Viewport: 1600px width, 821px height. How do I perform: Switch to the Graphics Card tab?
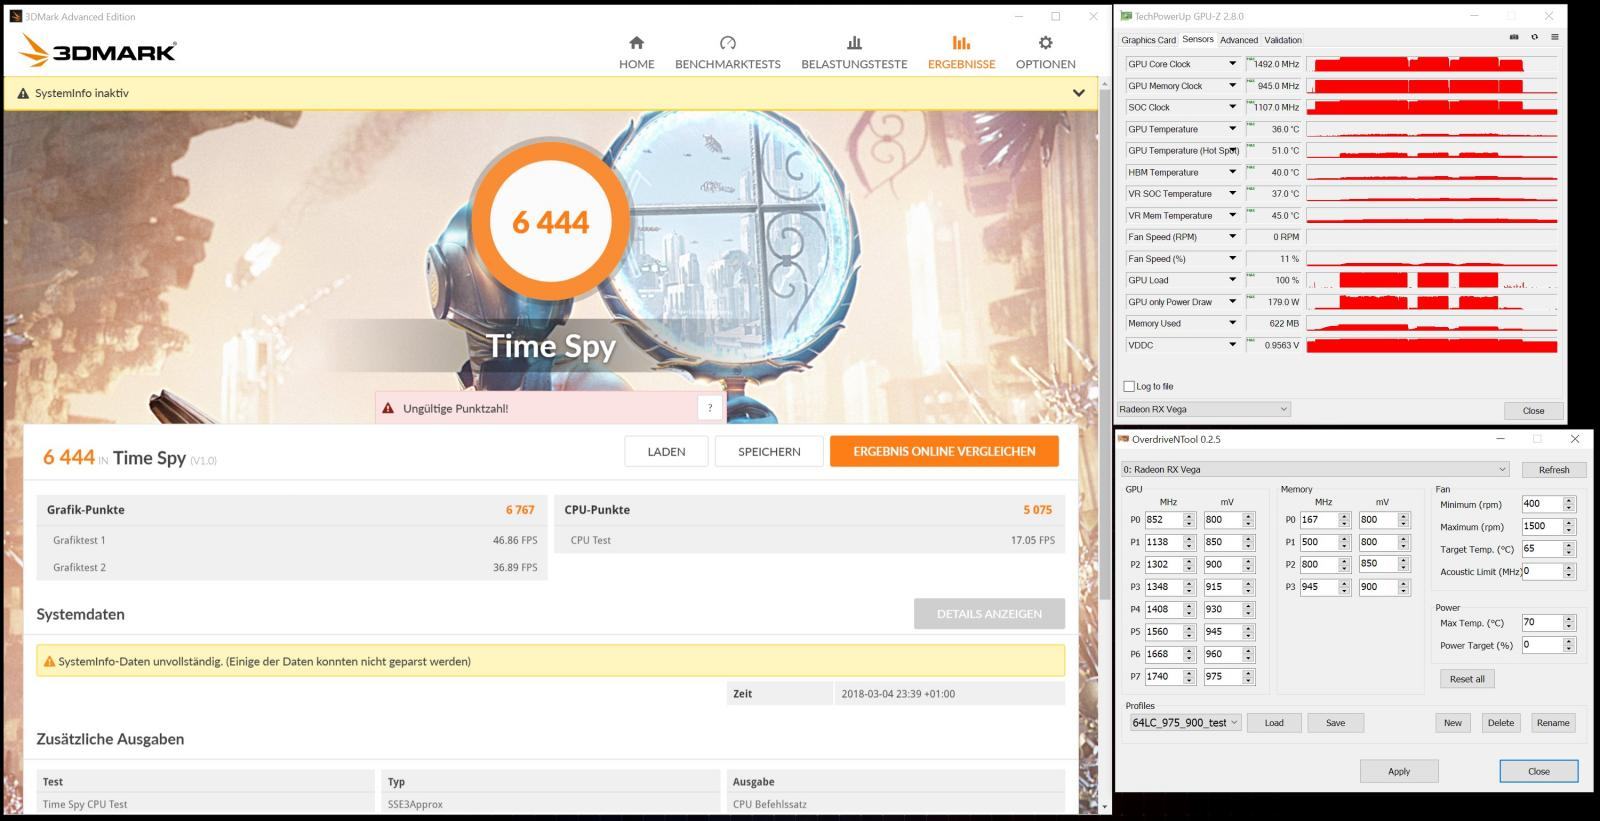tap(1148, 40)
